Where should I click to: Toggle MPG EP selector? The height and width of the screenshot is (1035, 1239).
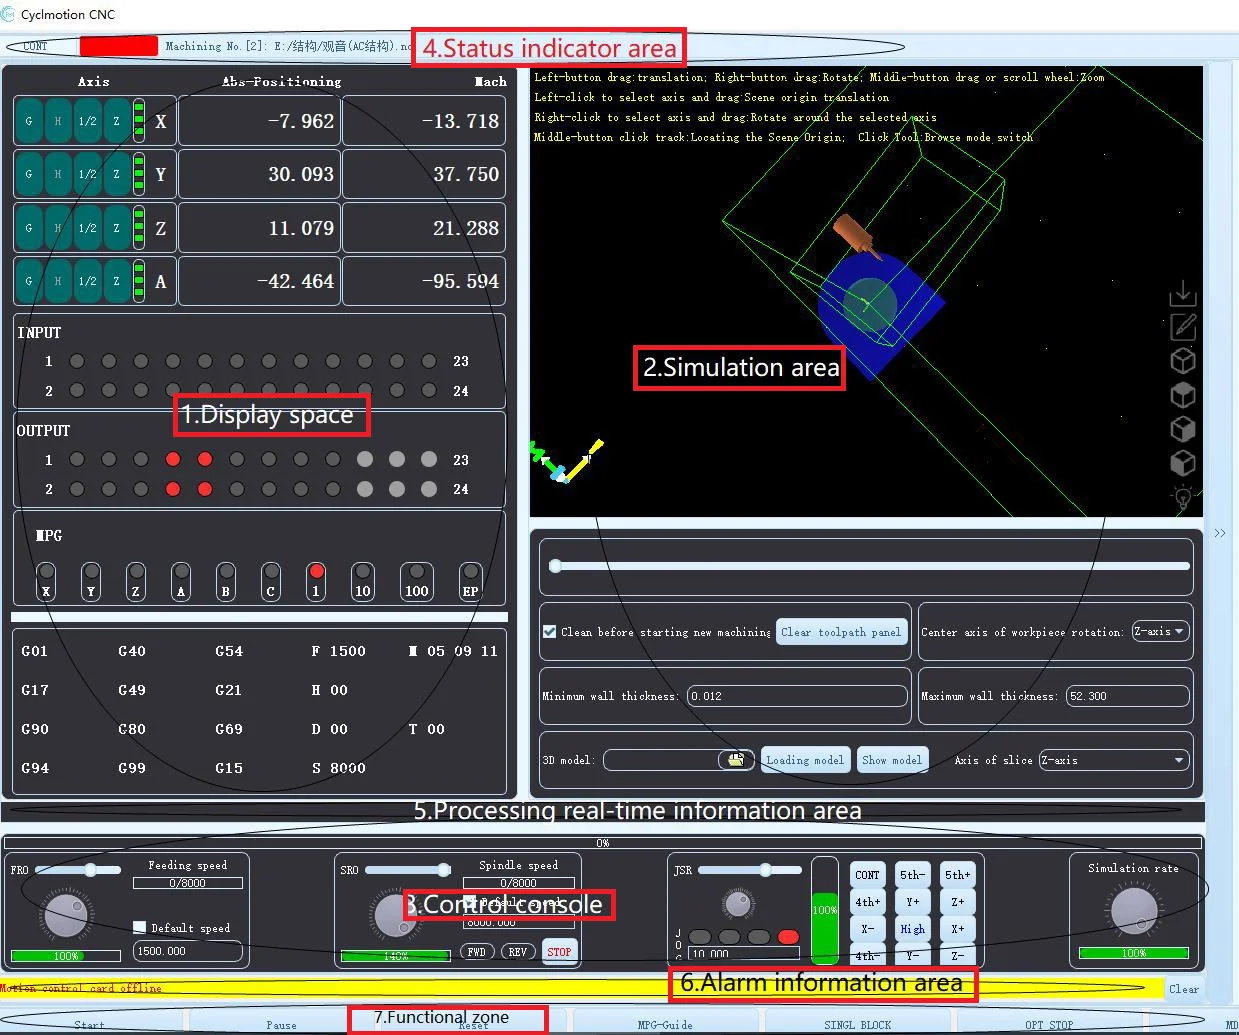pyautogui.click(x=470, y=580)
